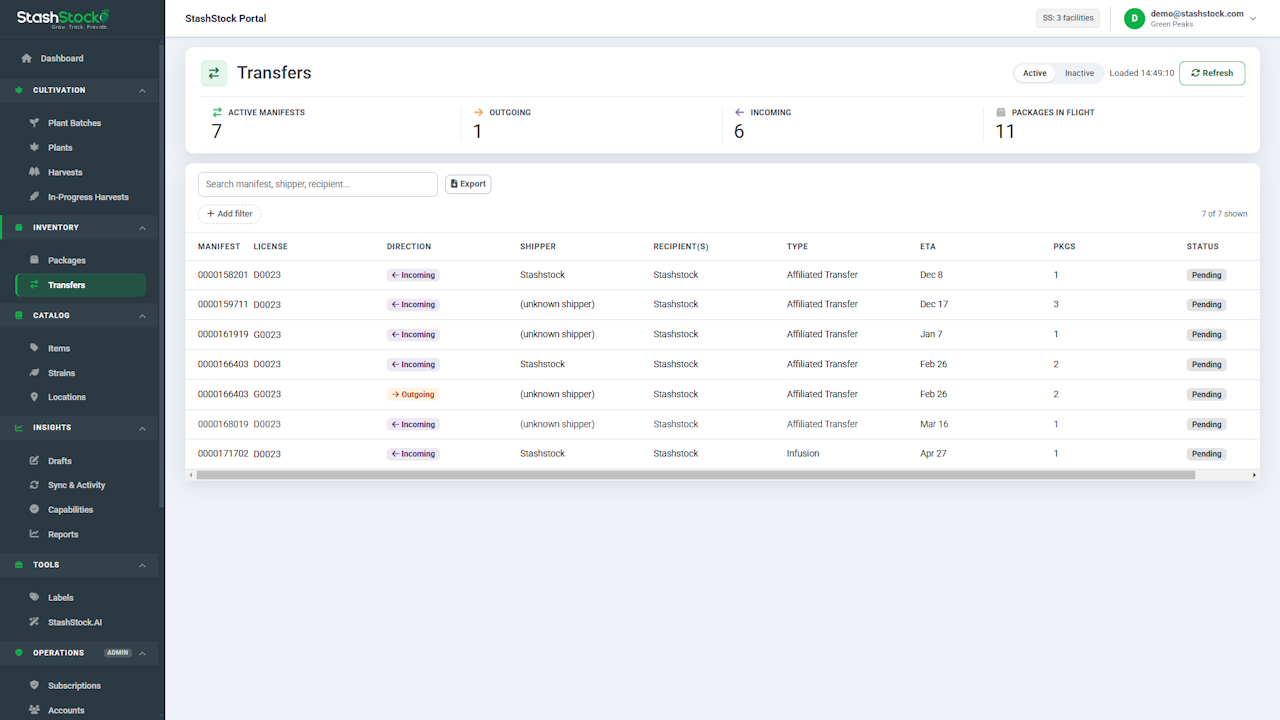
Task: Click the Packages box icon
Action: [x=34, y=260]
